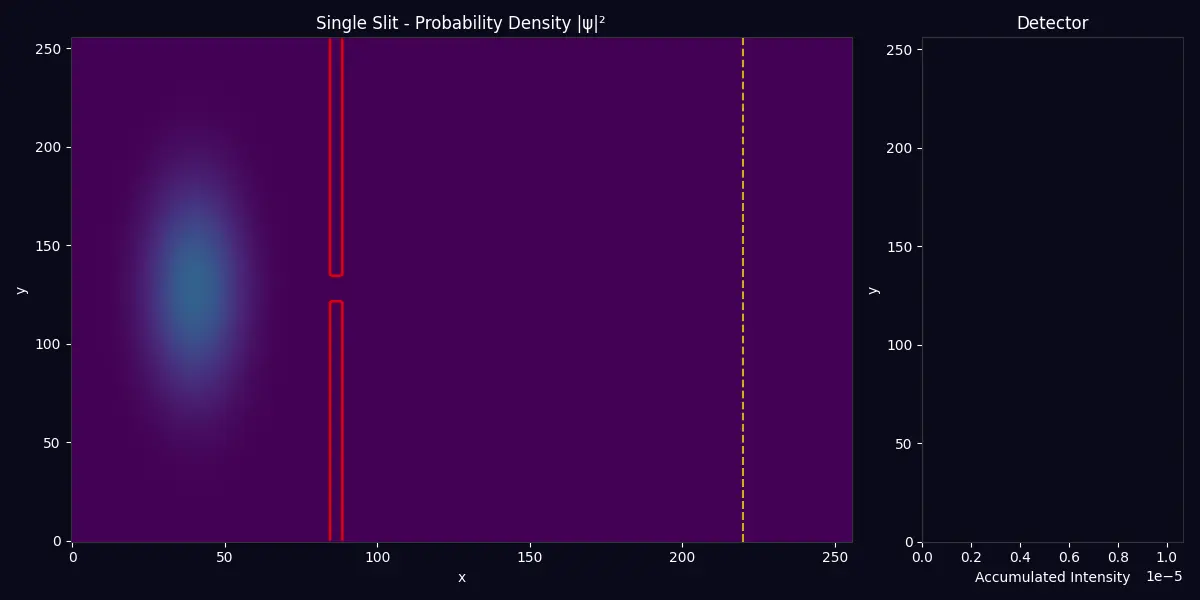1200x600 pixels.
Task: Click the slit opening between the red barriers
Action: (336, 288)
